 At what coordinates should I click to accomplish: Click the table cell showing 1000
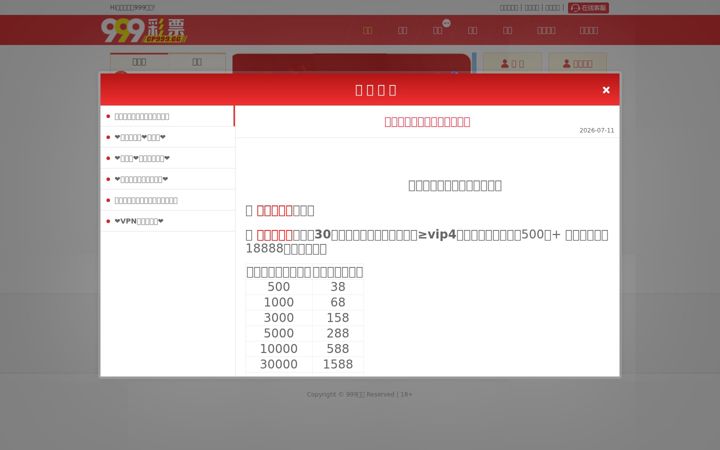[279, 303]
